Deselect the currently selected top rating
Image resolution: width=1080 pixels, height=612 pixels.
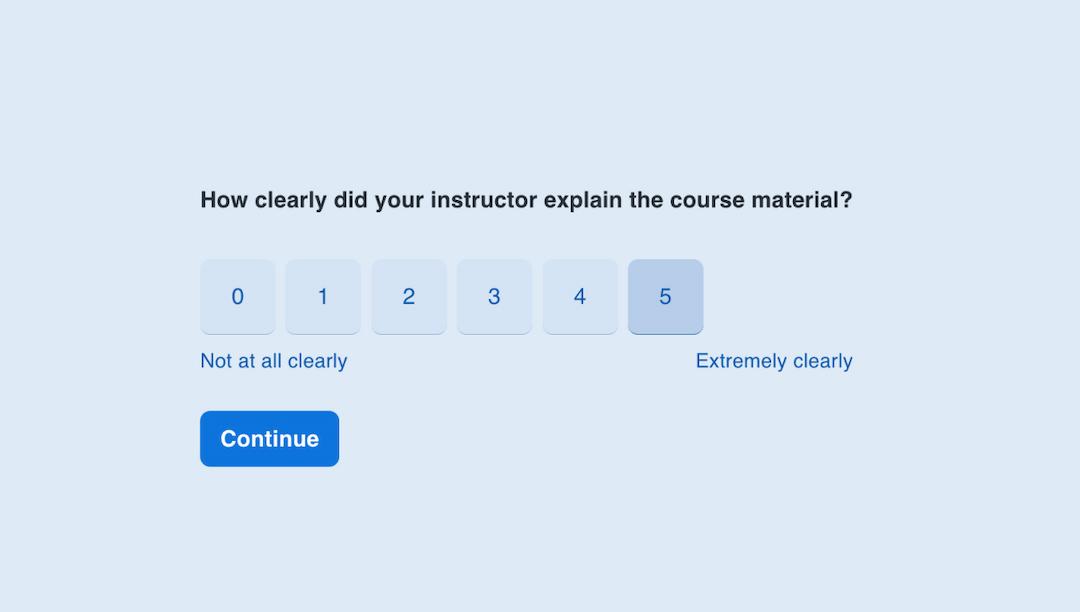pos(665,297)
